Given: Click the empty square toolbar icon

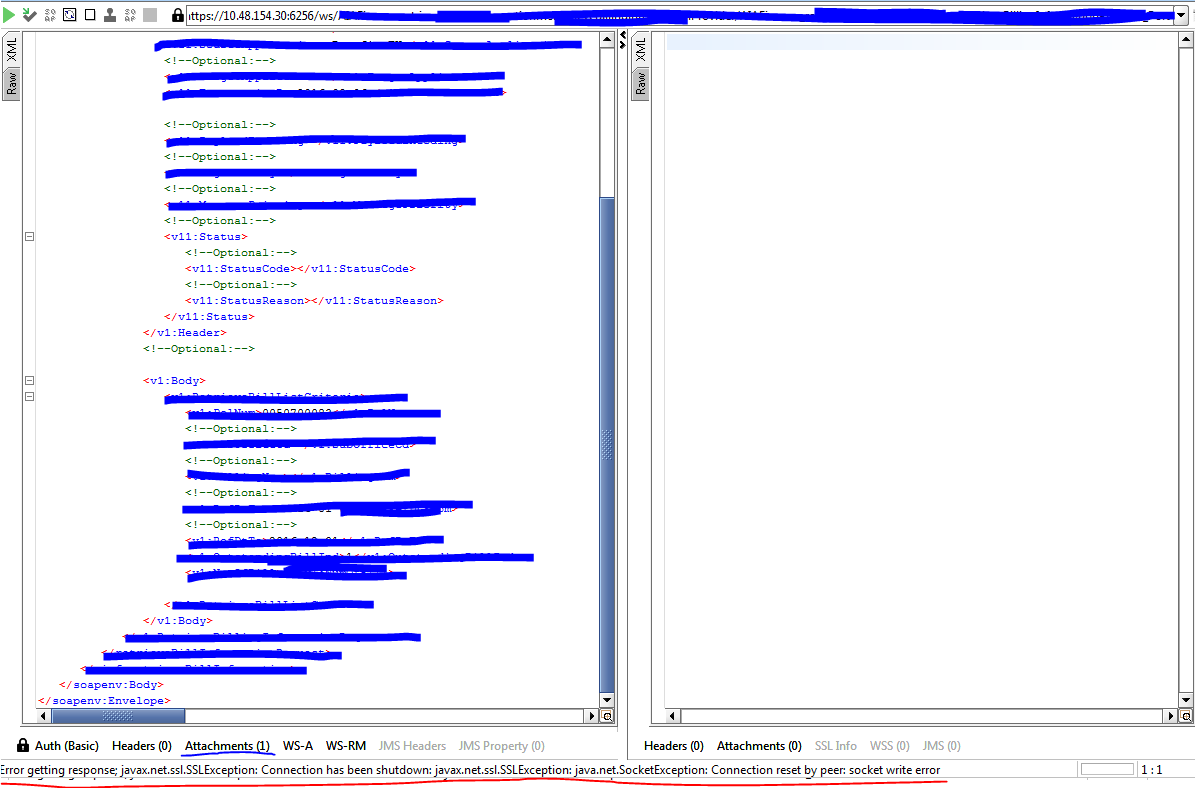Looking at the screenshot, I should click(90, 14).
